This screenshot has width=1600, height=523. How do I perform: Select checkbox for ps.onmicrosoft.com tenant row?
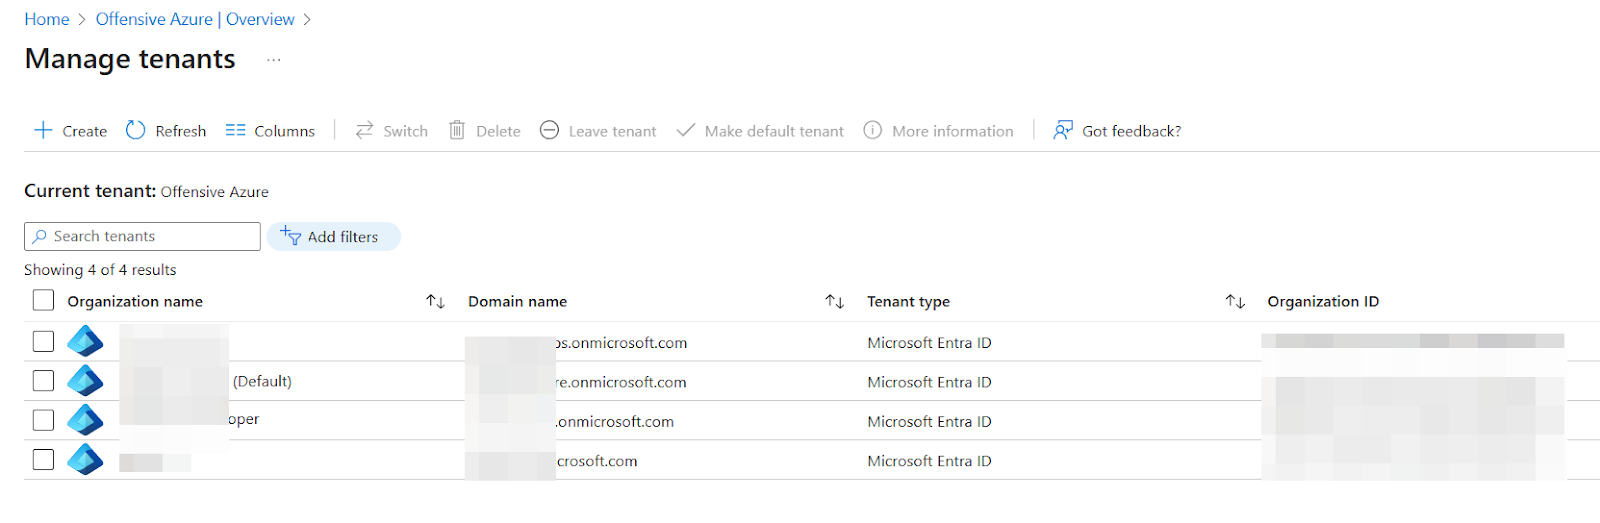[x=43, y=342]
